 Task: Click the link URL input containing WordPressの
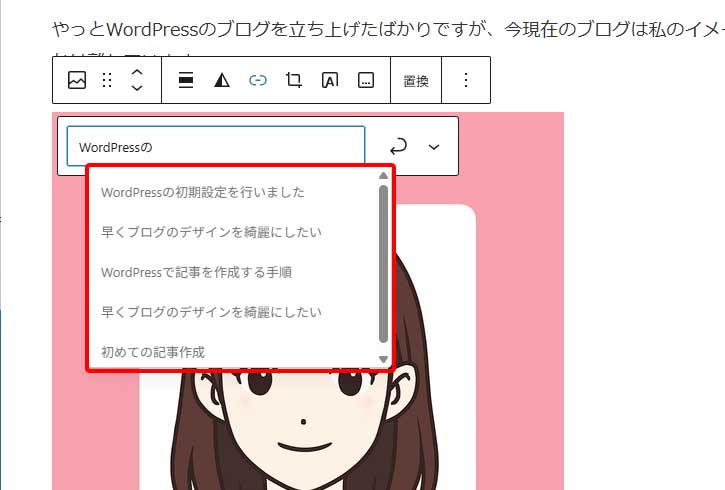pos(216,147)
